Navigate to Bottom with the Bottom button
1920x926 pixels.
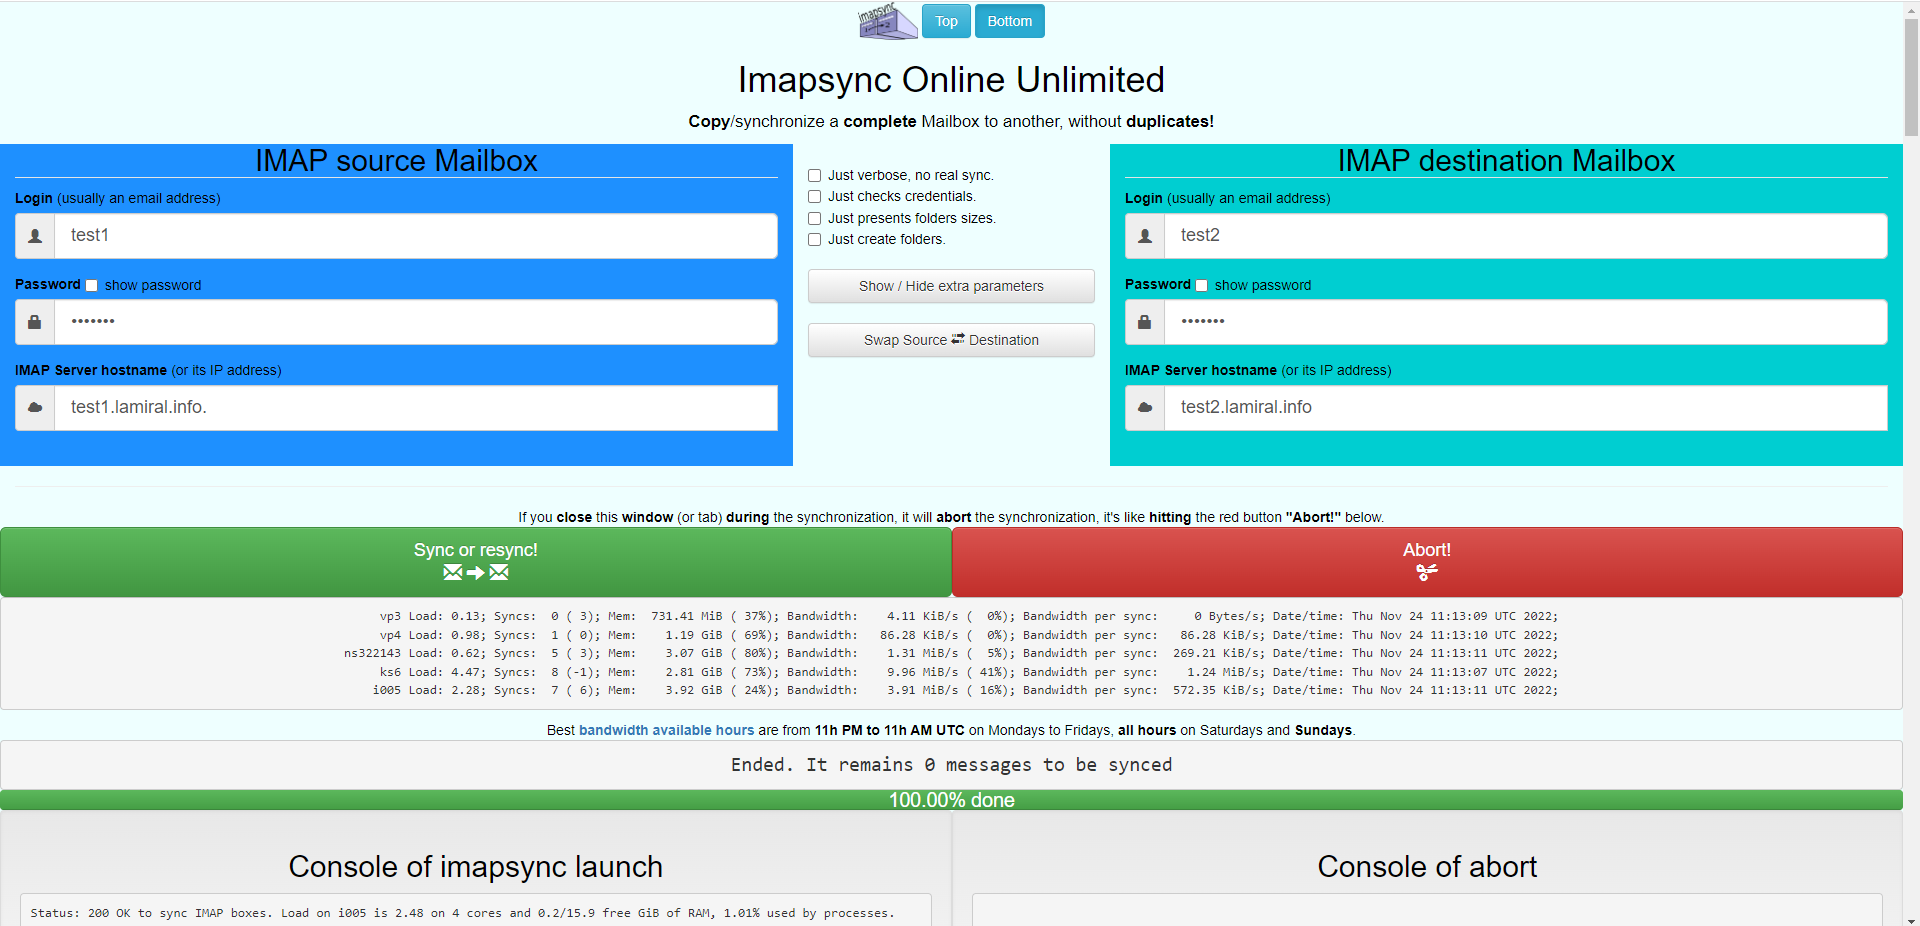[x=1009, y=21]
